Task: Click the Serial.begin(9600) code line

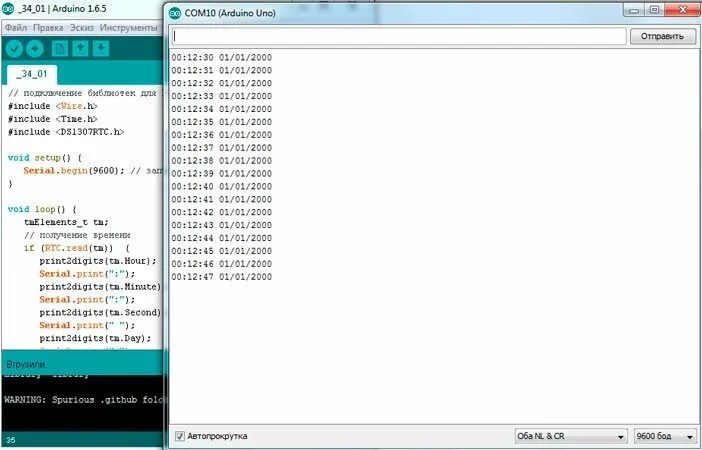Action: click(x=93, y=171)
